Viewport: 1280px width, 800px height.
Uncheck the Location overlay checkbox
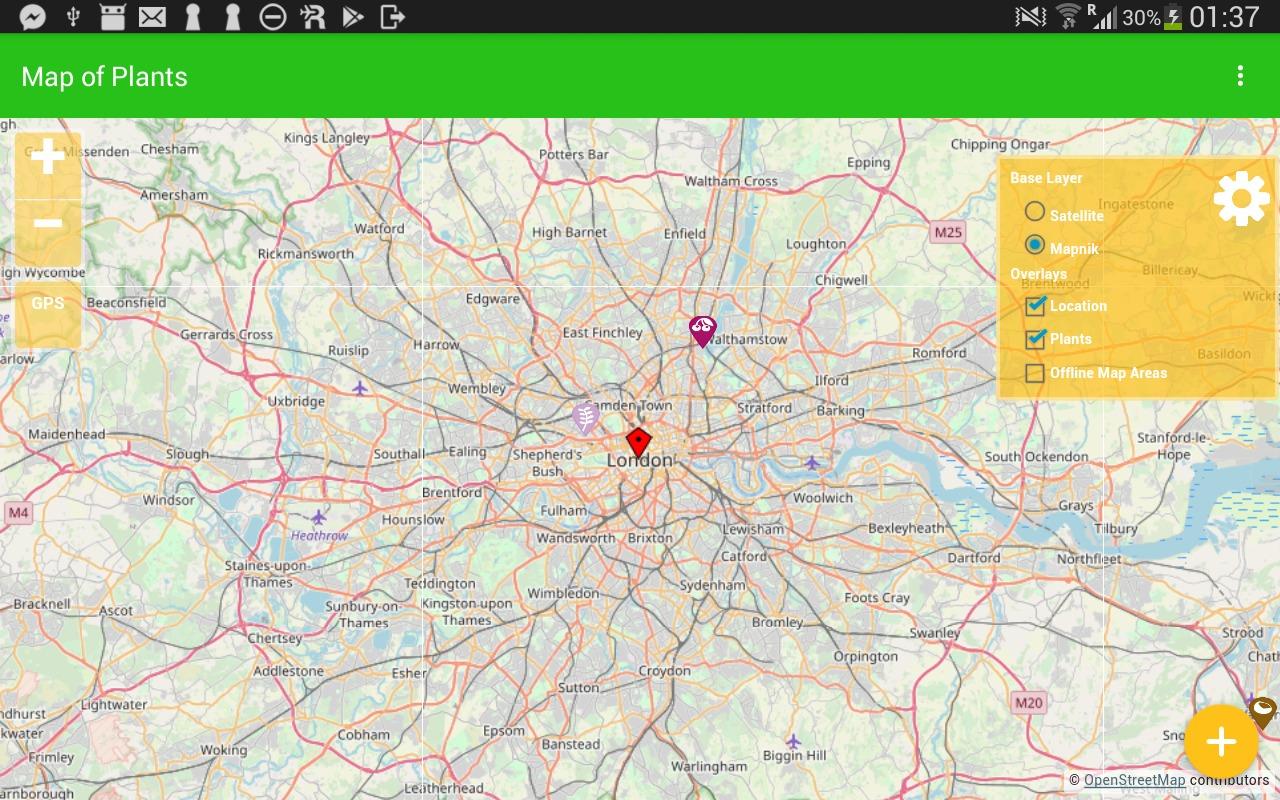(1035, 306)
